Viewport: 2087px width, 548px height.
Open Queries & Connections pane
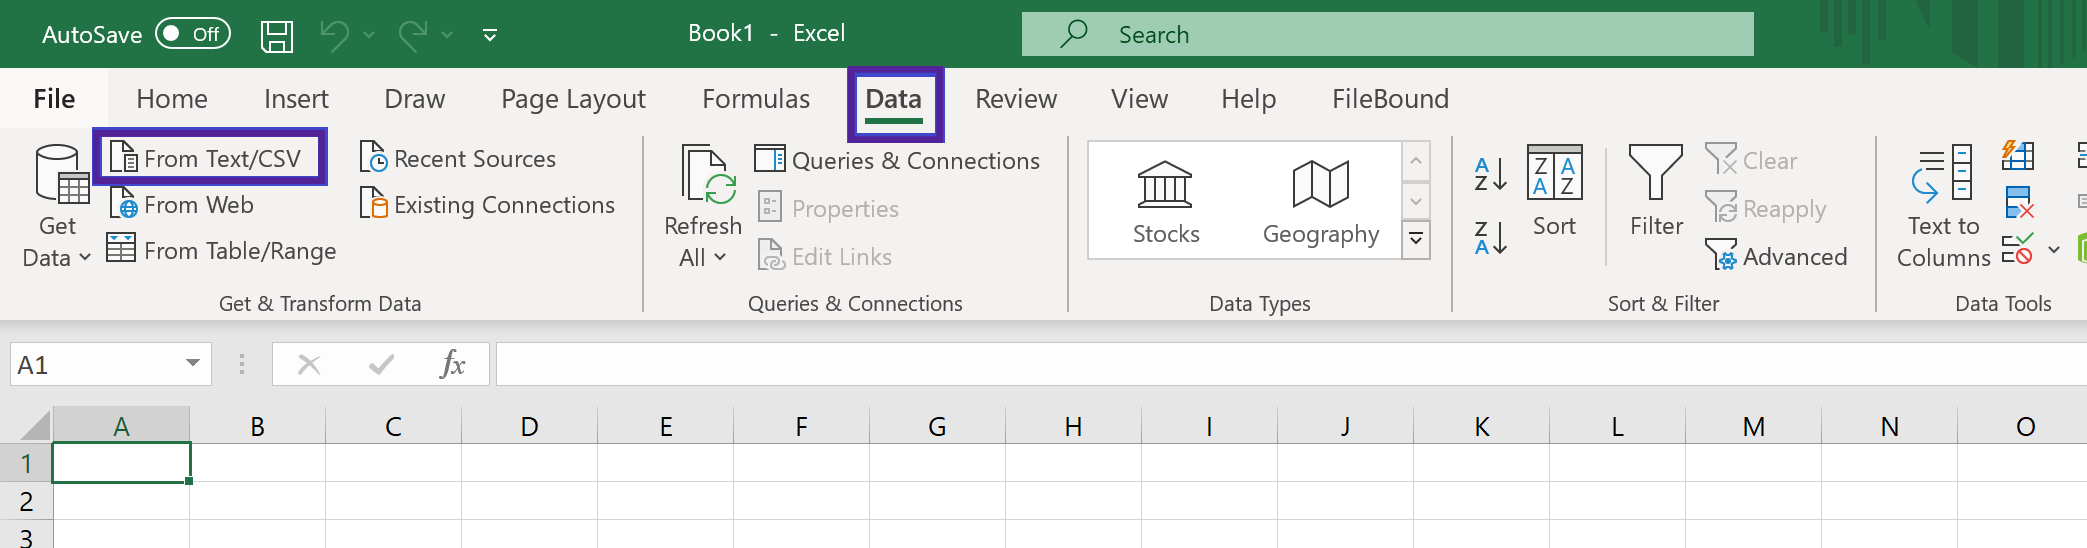pos(897,160)
